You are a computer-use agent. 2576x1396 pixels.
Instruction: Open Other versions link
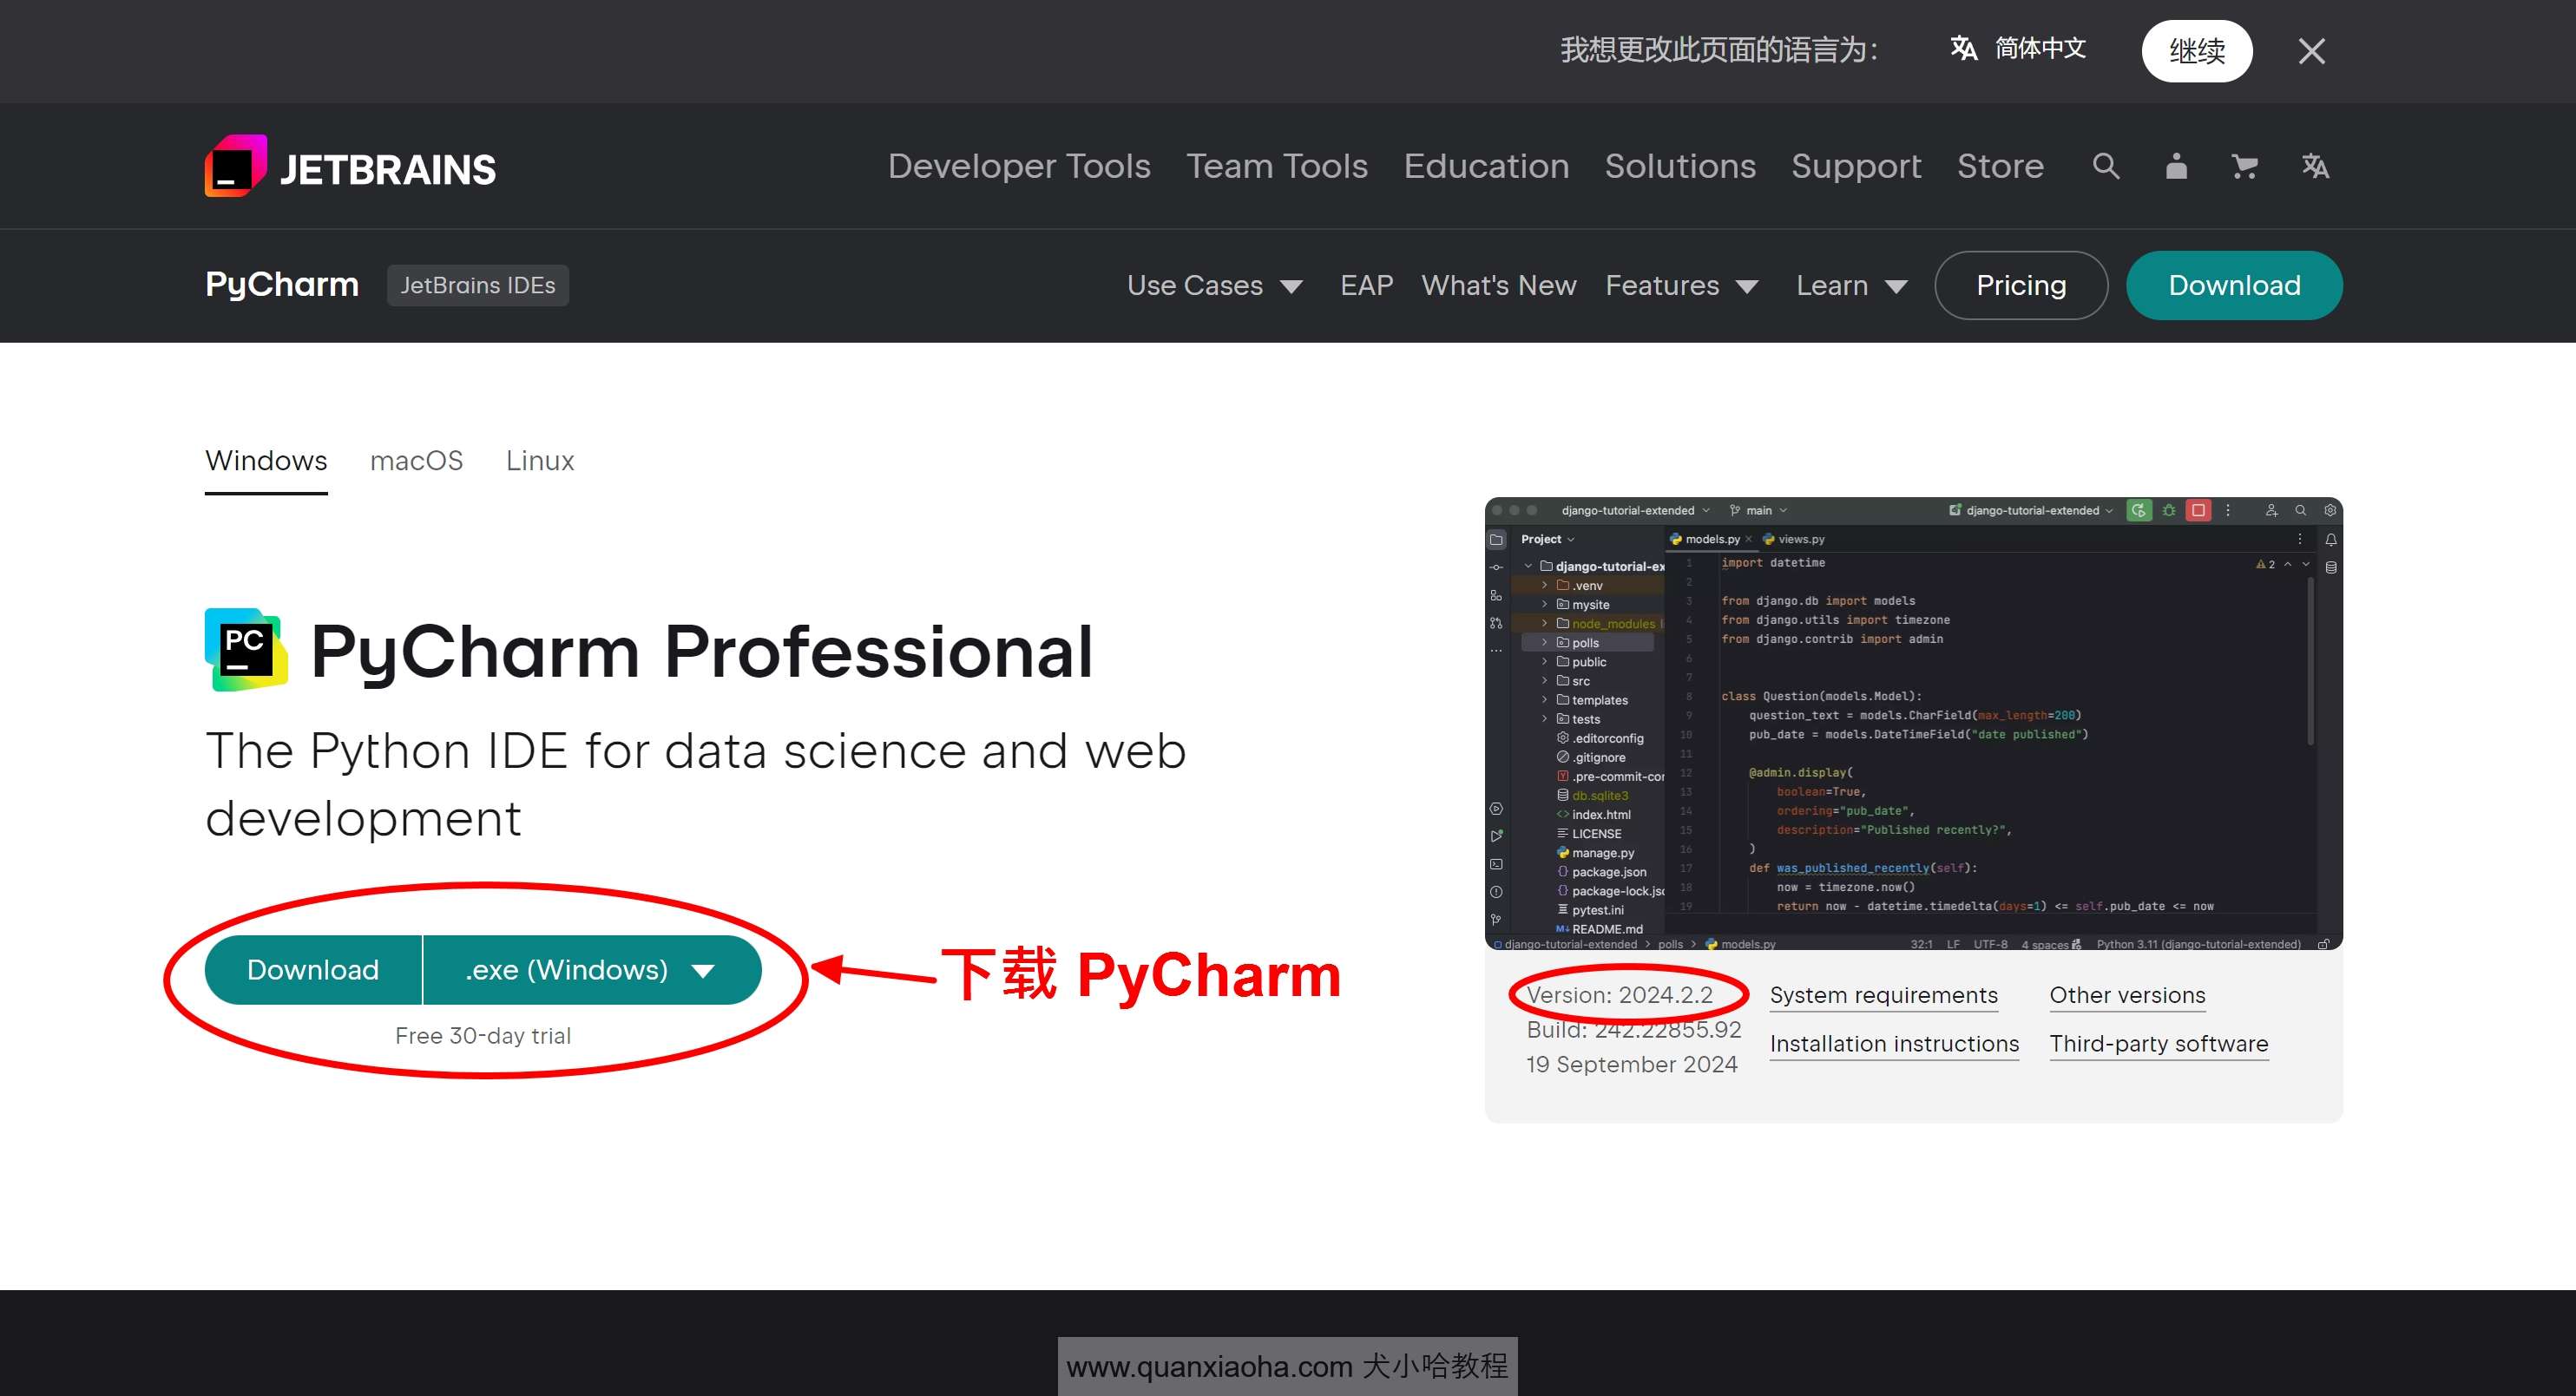[x=2127, y=996]
